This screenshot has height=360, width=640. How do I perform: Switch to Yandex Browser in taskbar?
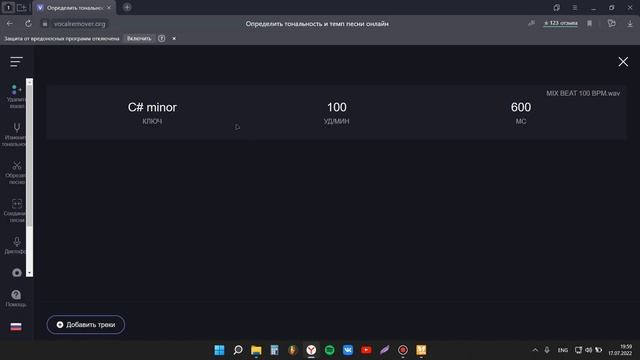(x=311, y=350)
